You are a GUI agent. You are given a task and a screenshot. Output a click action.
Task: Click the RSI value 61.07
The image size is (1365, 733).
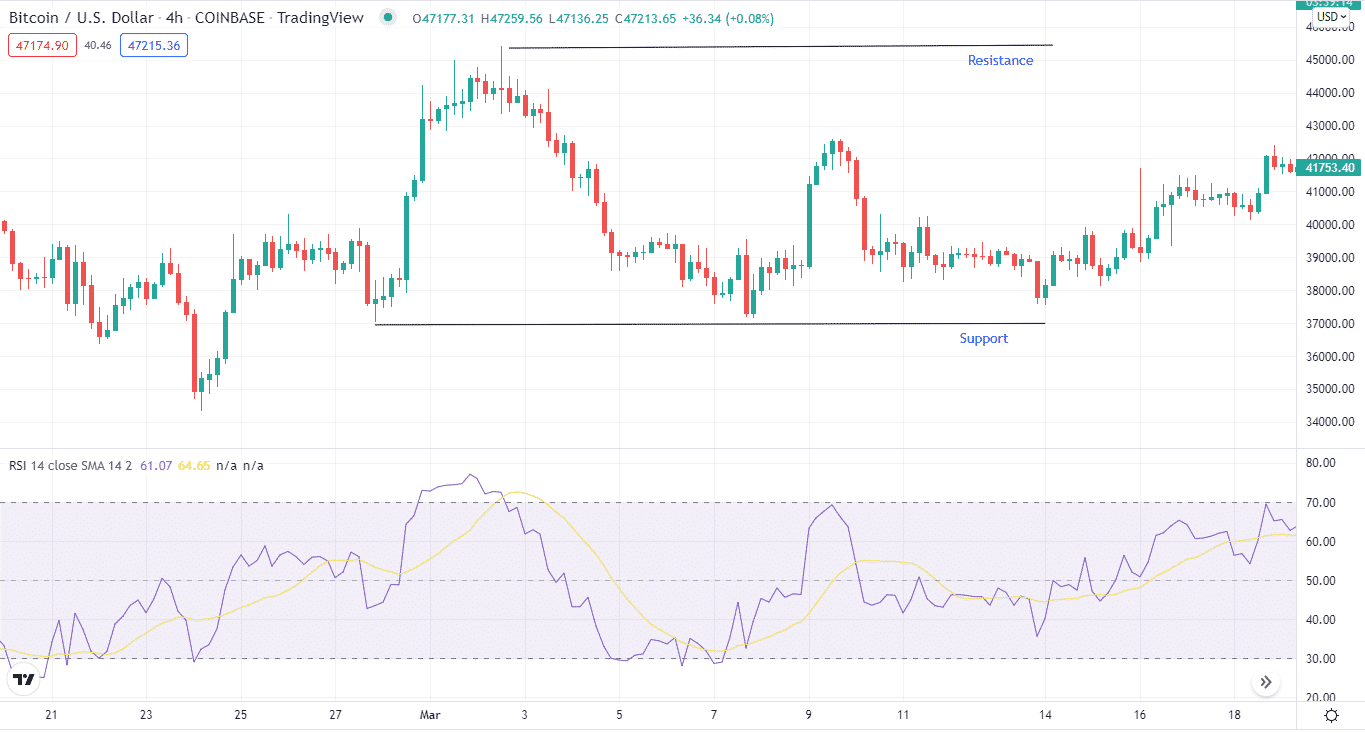point(156,465)
